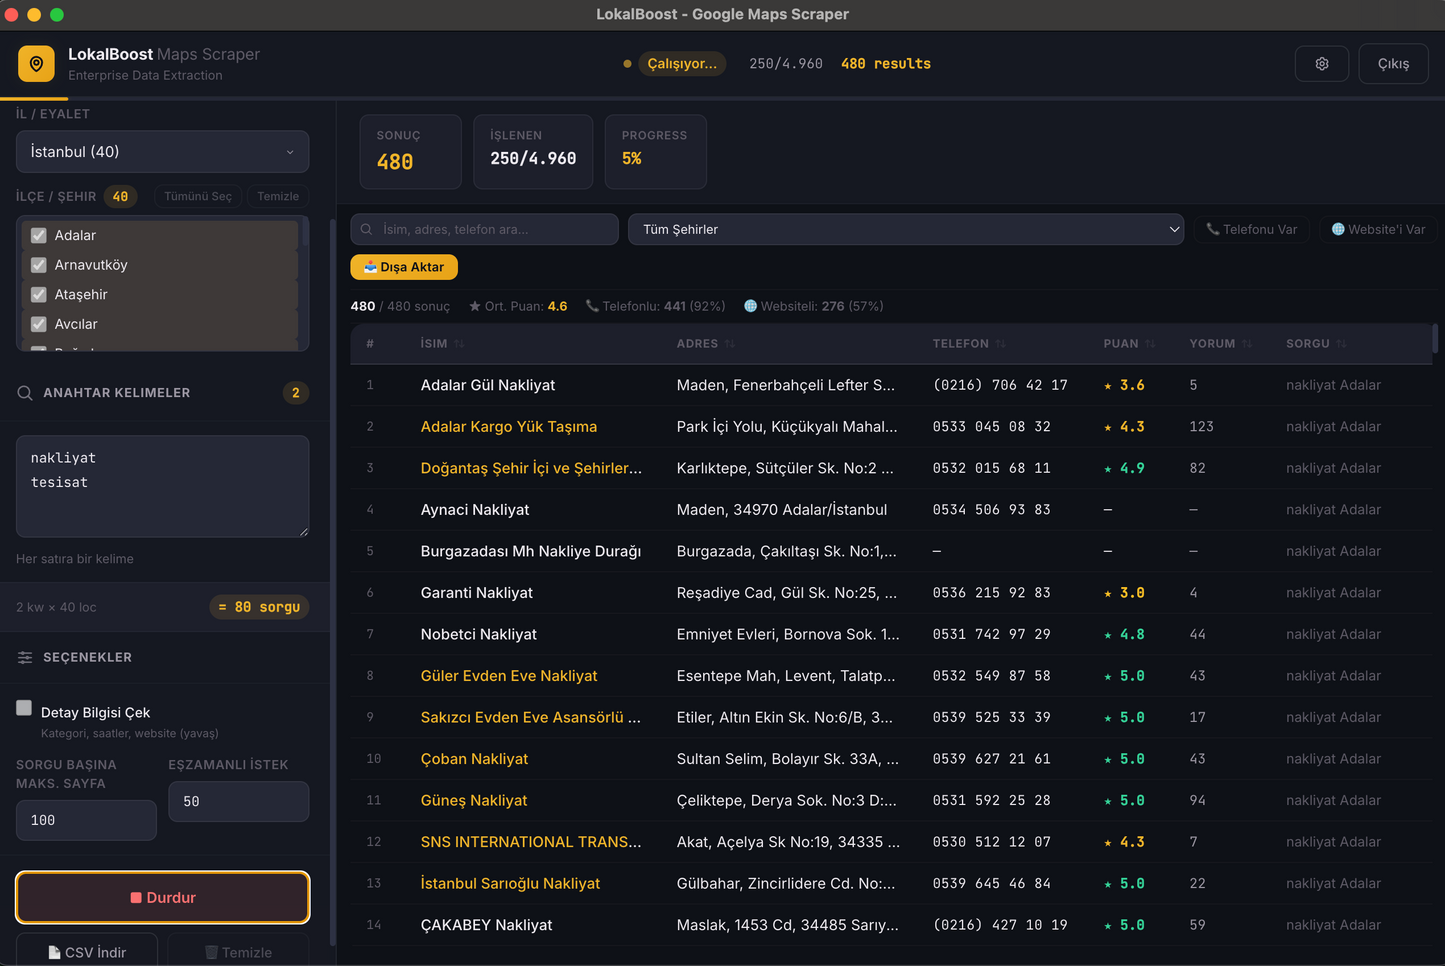Open the Çoban Nakliyat link
This screenshot has height=966, width=1445.
point(474,759)
